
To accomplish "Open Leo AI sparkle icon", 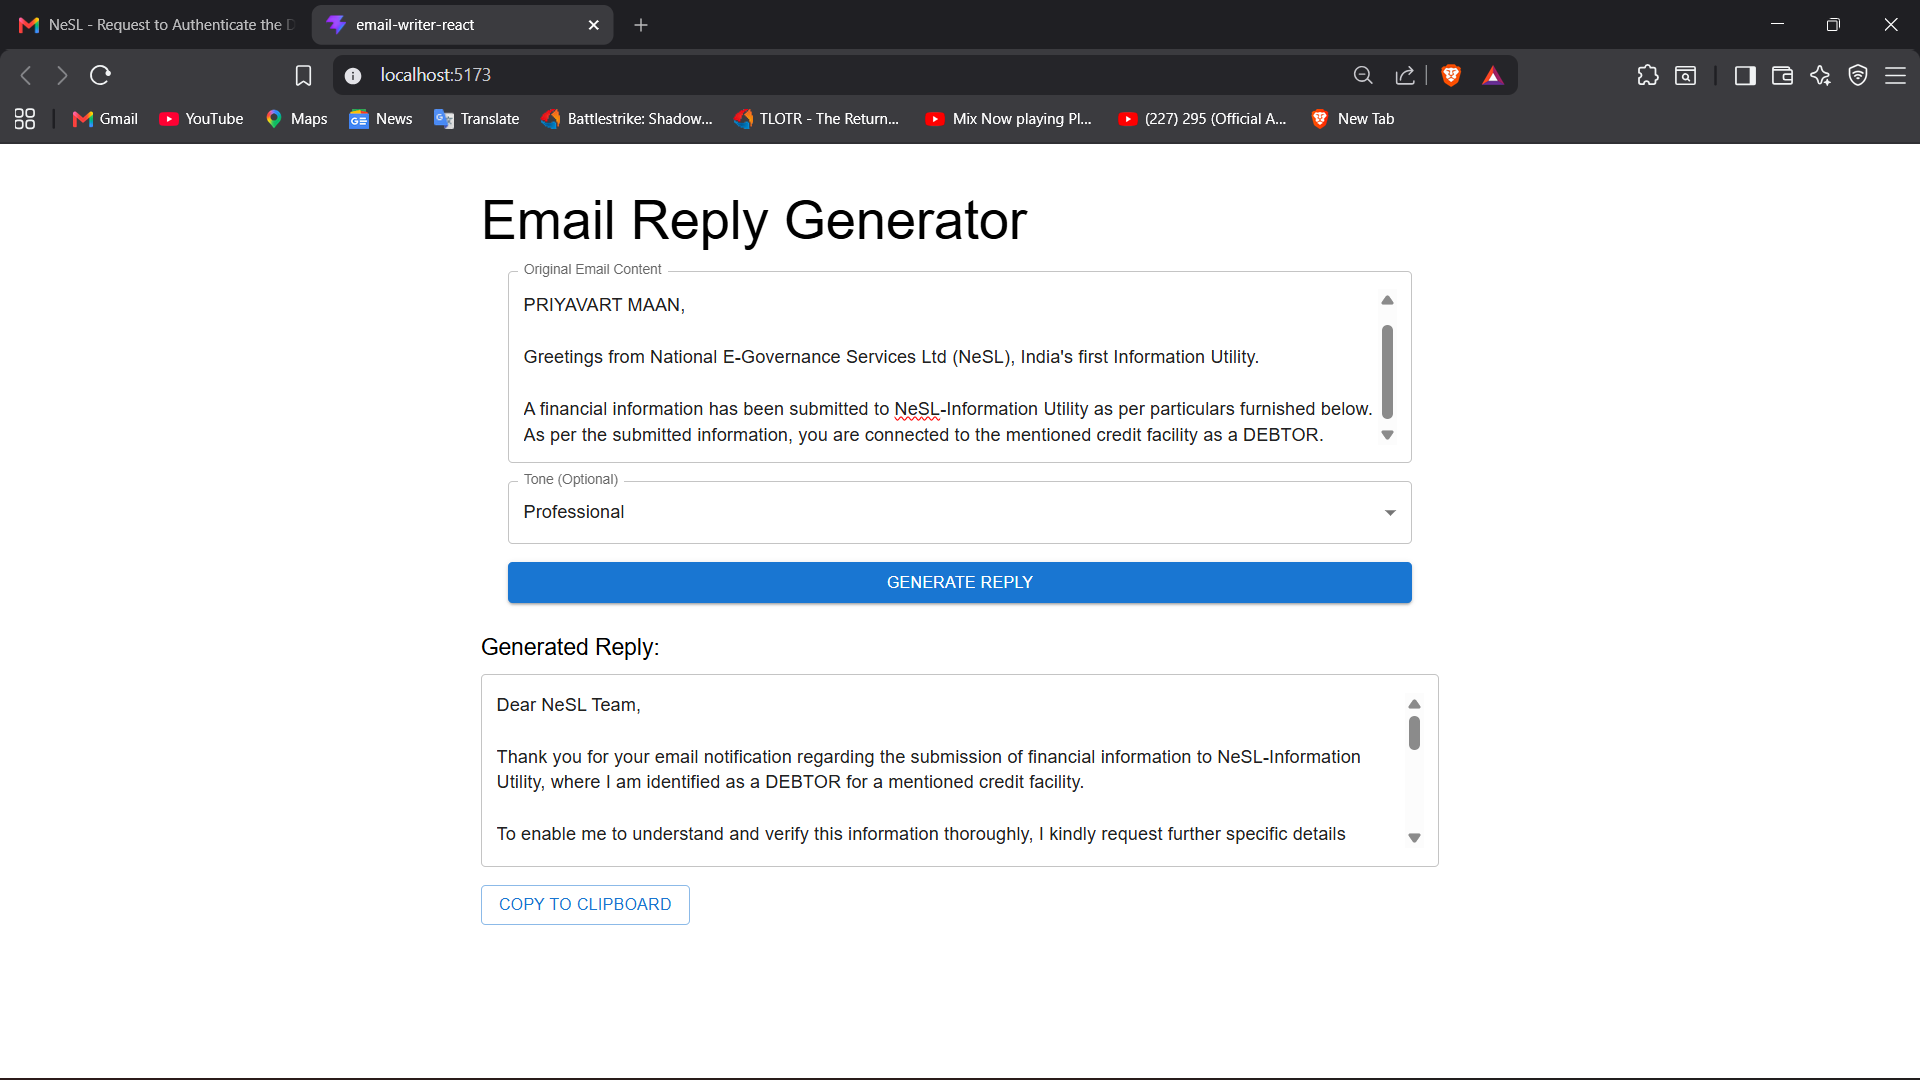I will click(1820, 75).
